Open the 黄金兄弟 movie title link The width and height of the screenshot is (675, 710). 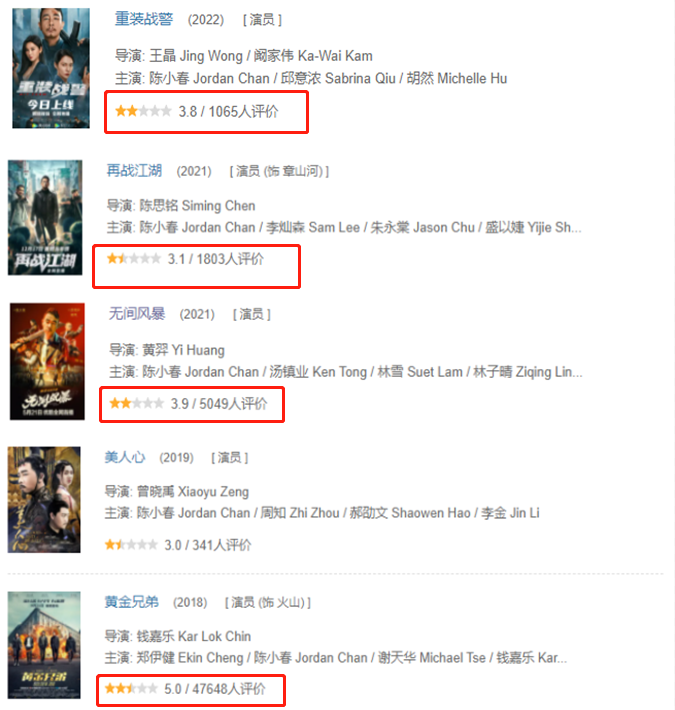point(132,602)
